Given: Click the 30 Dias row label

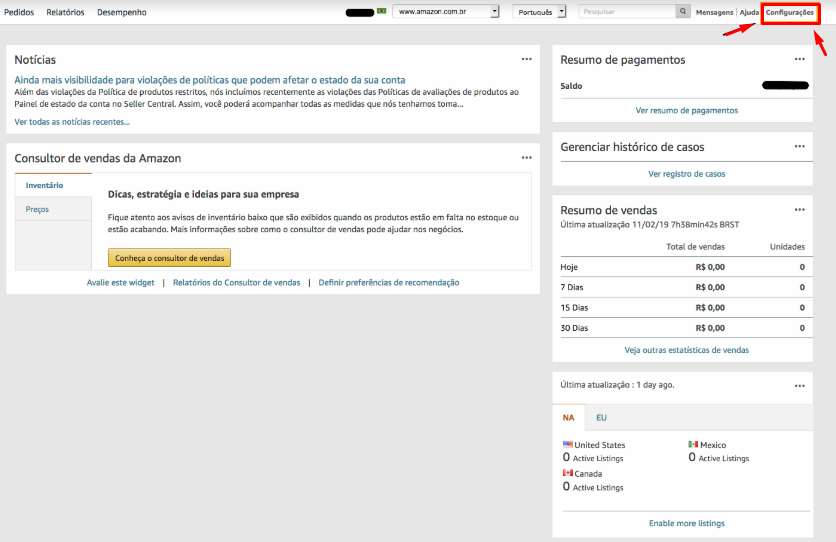Looking at the screenshot, I should point(574,328).
